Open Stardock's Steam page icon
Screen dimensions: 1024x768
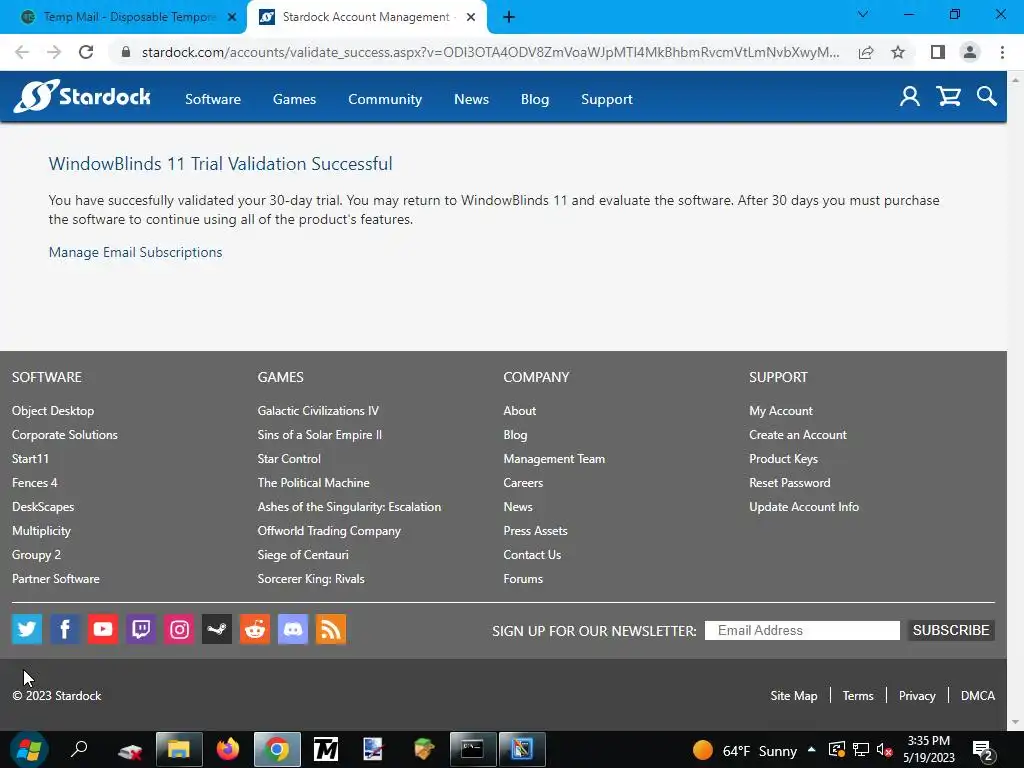(217, 630)
